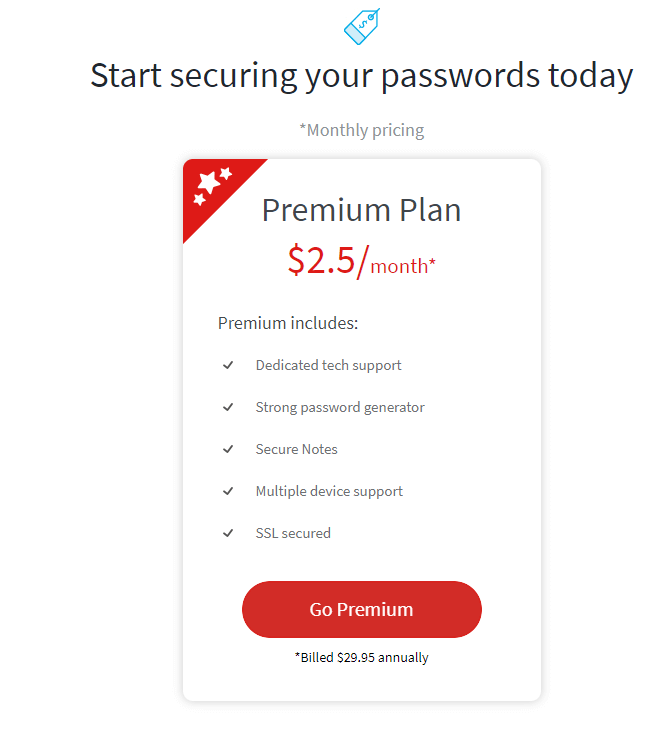Click the Start securing your passwords heading

[x=362, y=76]
